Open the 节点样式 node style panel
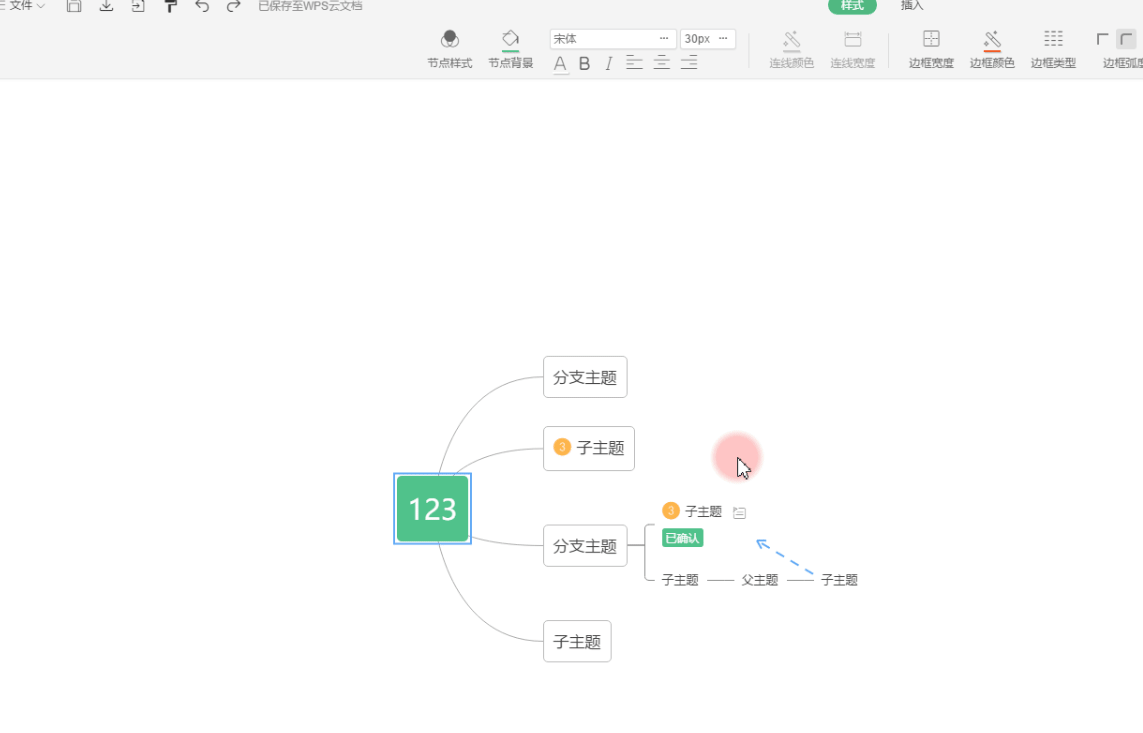The width and height of the screenshot is (1143, 733). tap(448, 48)
